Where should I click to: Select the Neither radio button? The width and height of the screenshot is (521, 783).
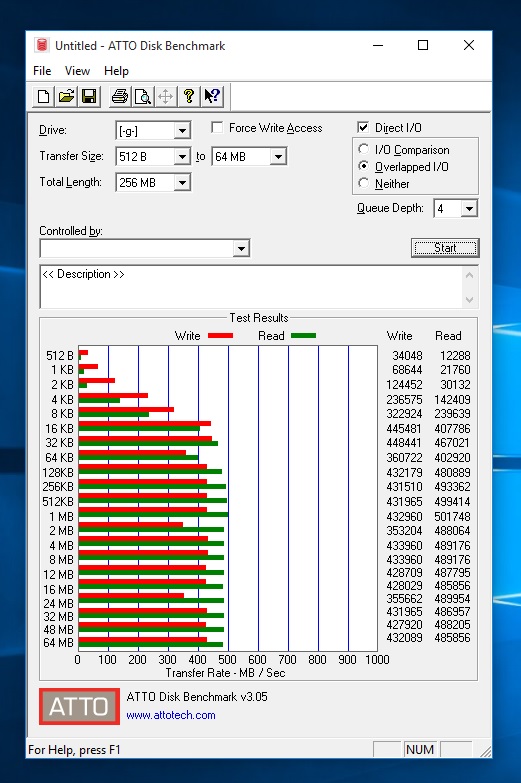[364, 183]
